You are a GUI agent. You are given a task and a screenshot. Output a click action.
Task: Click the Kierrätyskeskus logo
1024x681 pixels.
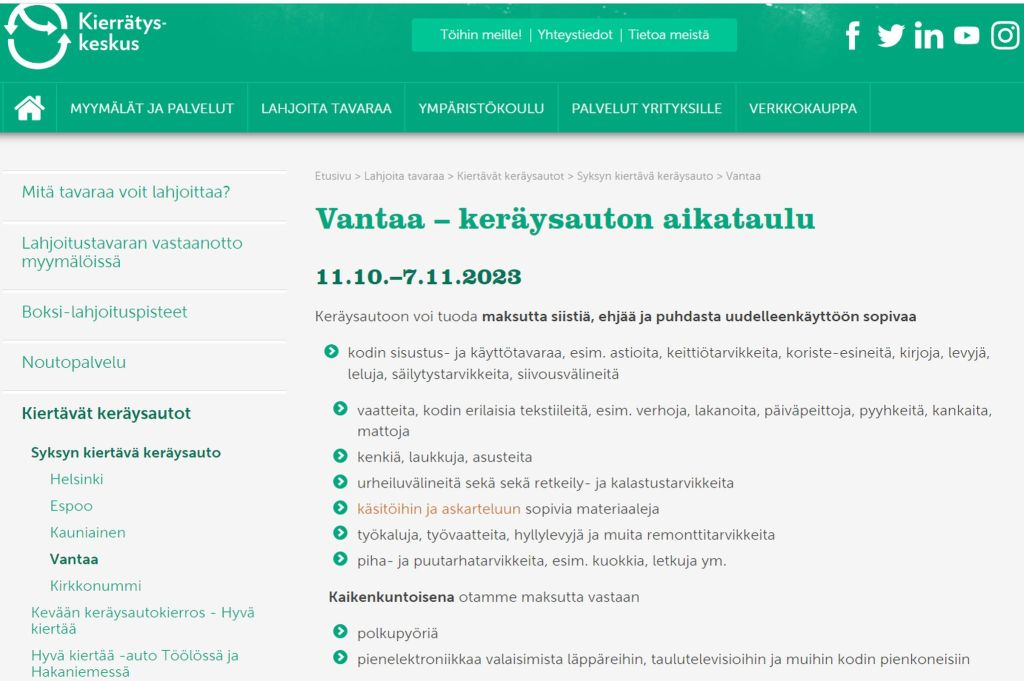(x=85, y=34)
